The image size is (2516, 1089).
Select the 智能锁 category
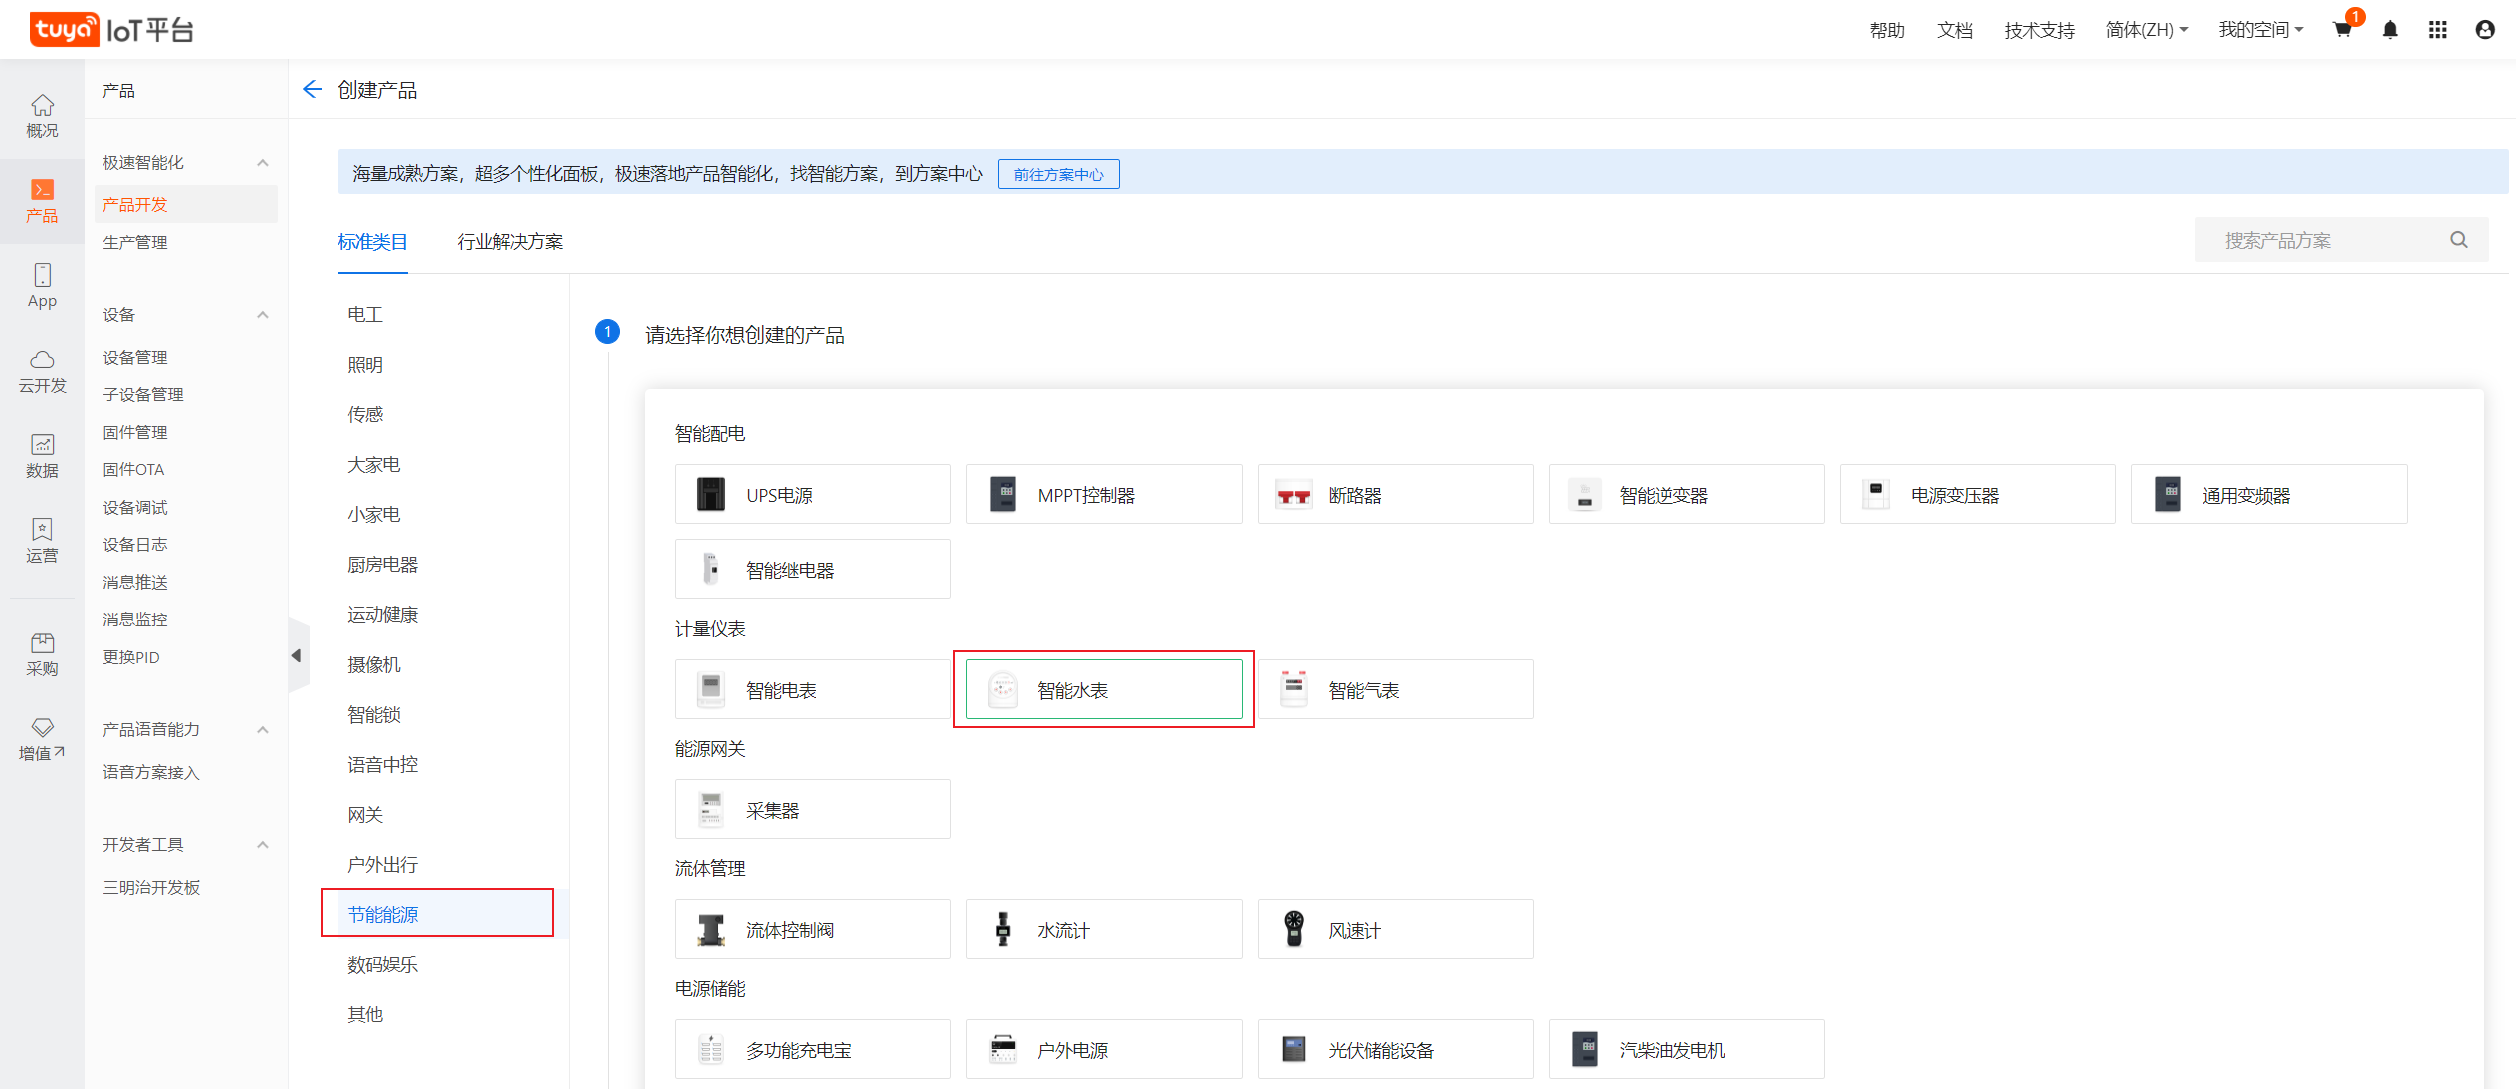(374, 714)
